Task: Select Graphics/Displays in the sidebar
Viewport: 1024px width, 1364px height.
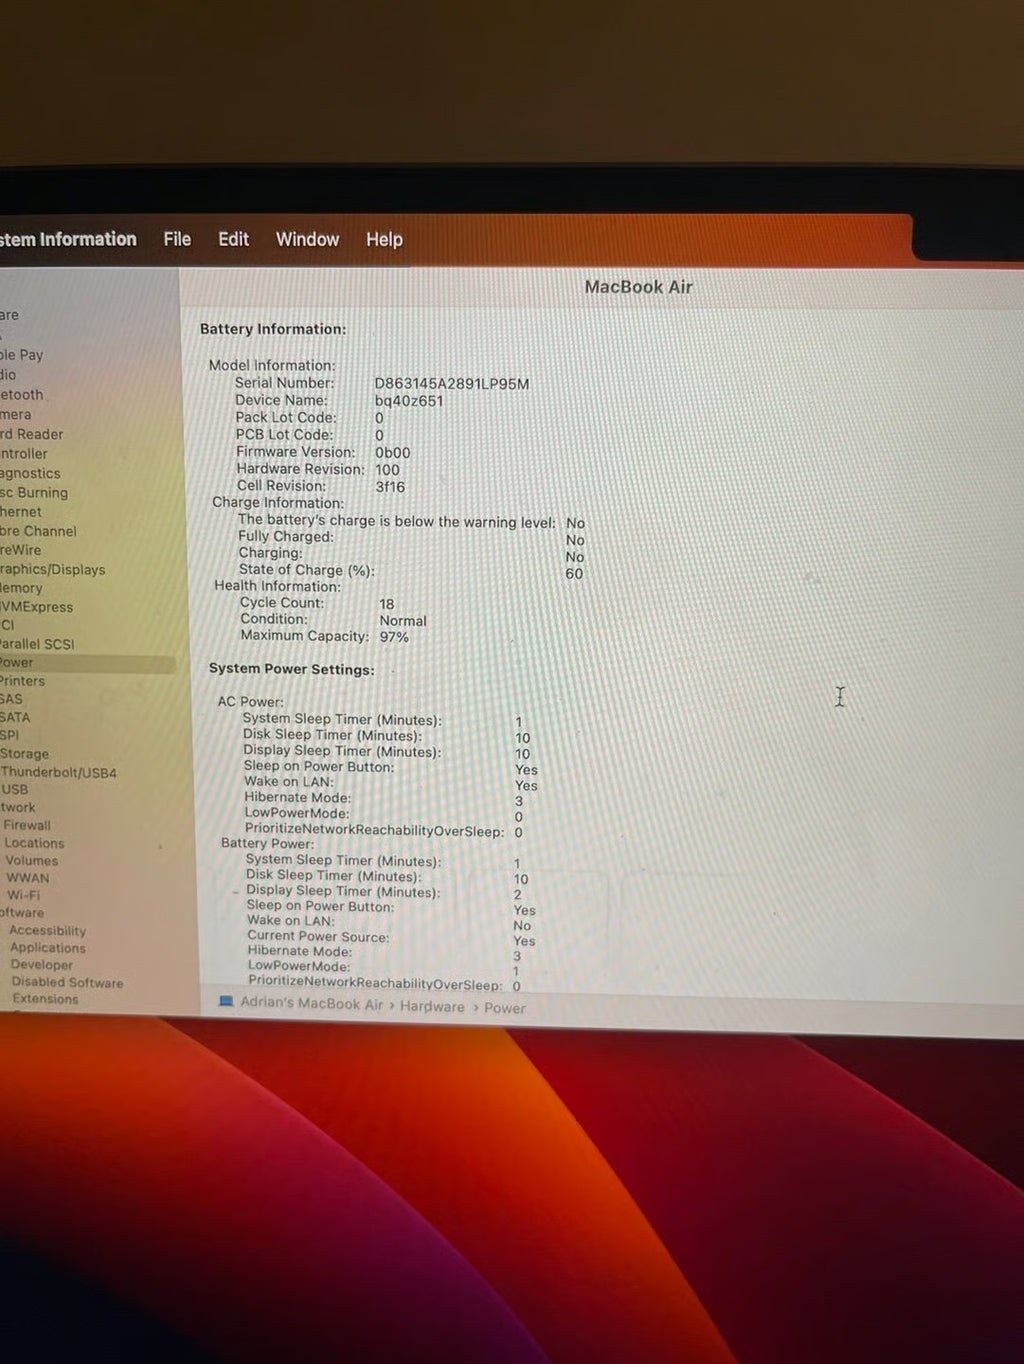Action: 53,569
